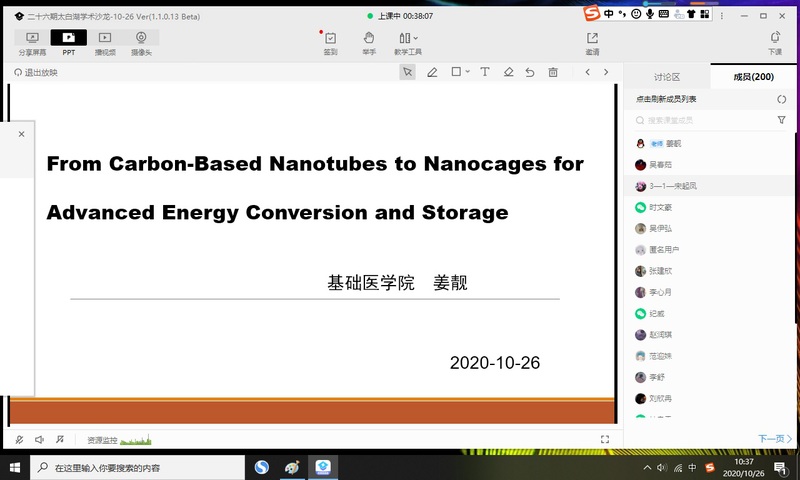Viewport: 800px width, 480px height.
Task: Select the pointer cursor tool
Action: (x=407, y=72)
